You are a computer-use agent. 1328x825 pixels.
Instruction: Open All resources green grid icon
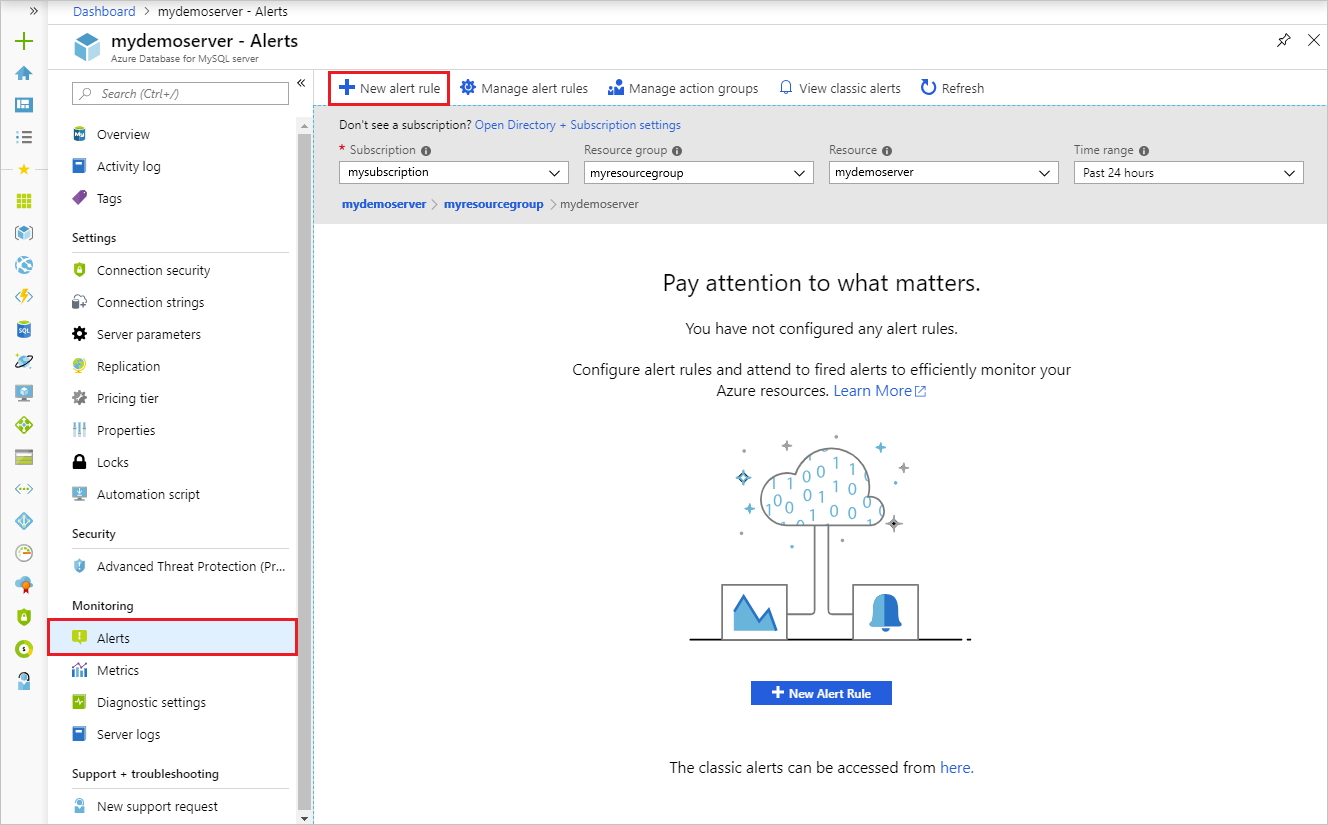pyautogui.click(x=24, y=201)
